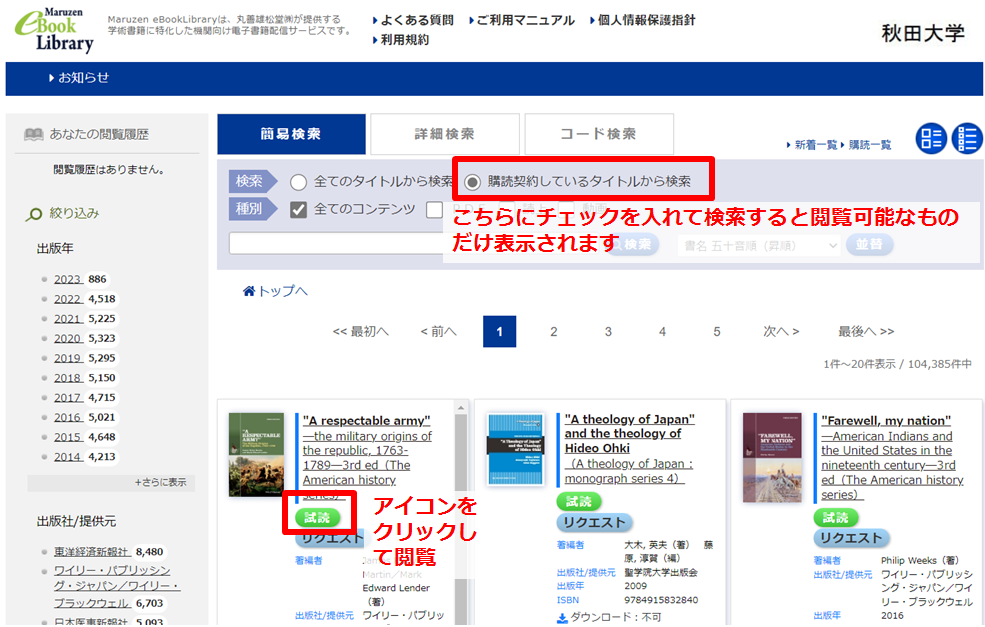The height and width of the screenshot is (627, 985).
Task: Filter by publication year 2014
Action: pos(68,457)
